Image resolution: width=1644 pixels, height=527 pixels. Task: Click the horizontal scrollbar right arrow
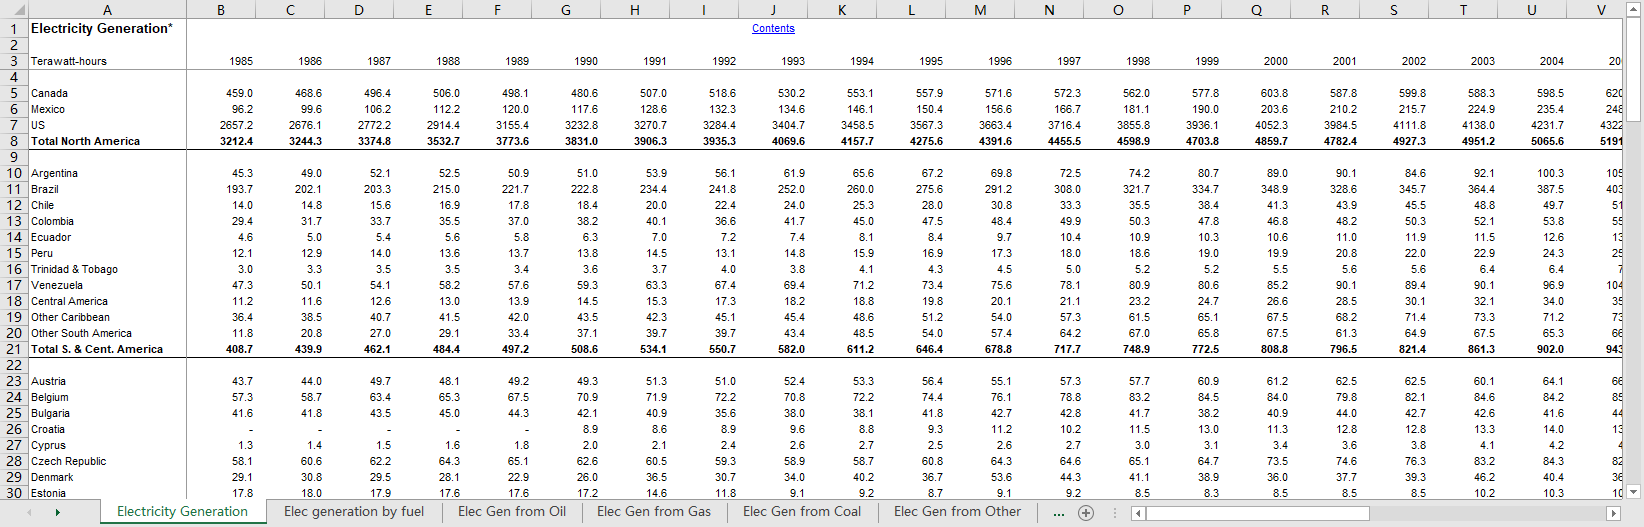1612,513
